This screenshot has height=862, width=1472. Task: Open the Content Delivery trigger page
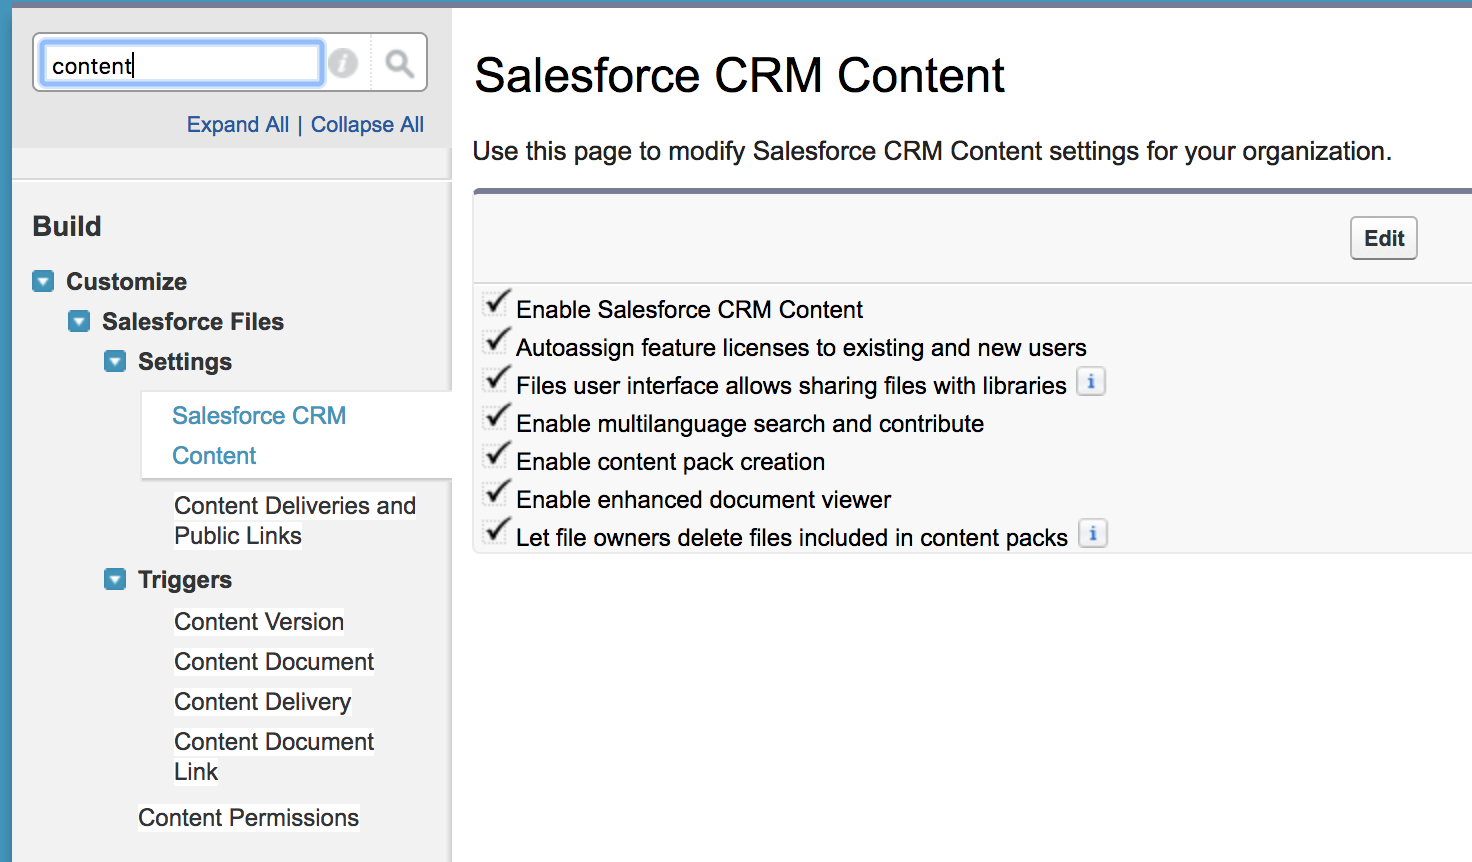coord(263,702)
